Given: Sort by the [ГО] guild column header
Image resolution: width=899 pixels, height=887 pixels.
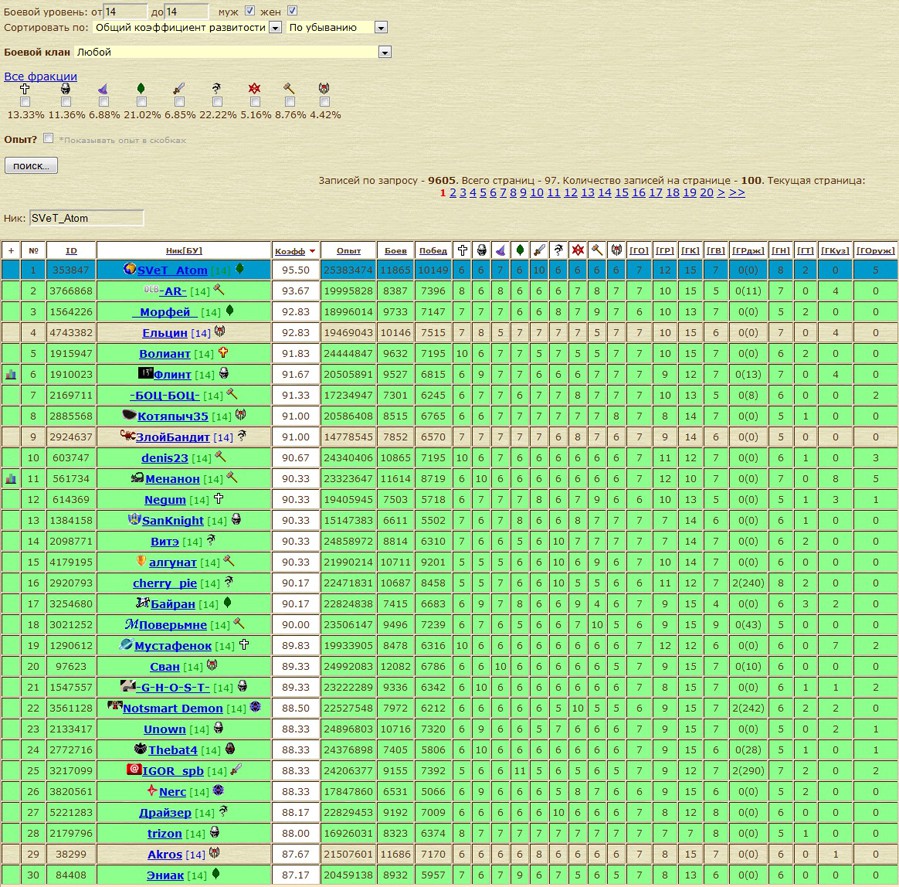Looking at the screenshot, I should coord(639,251).
